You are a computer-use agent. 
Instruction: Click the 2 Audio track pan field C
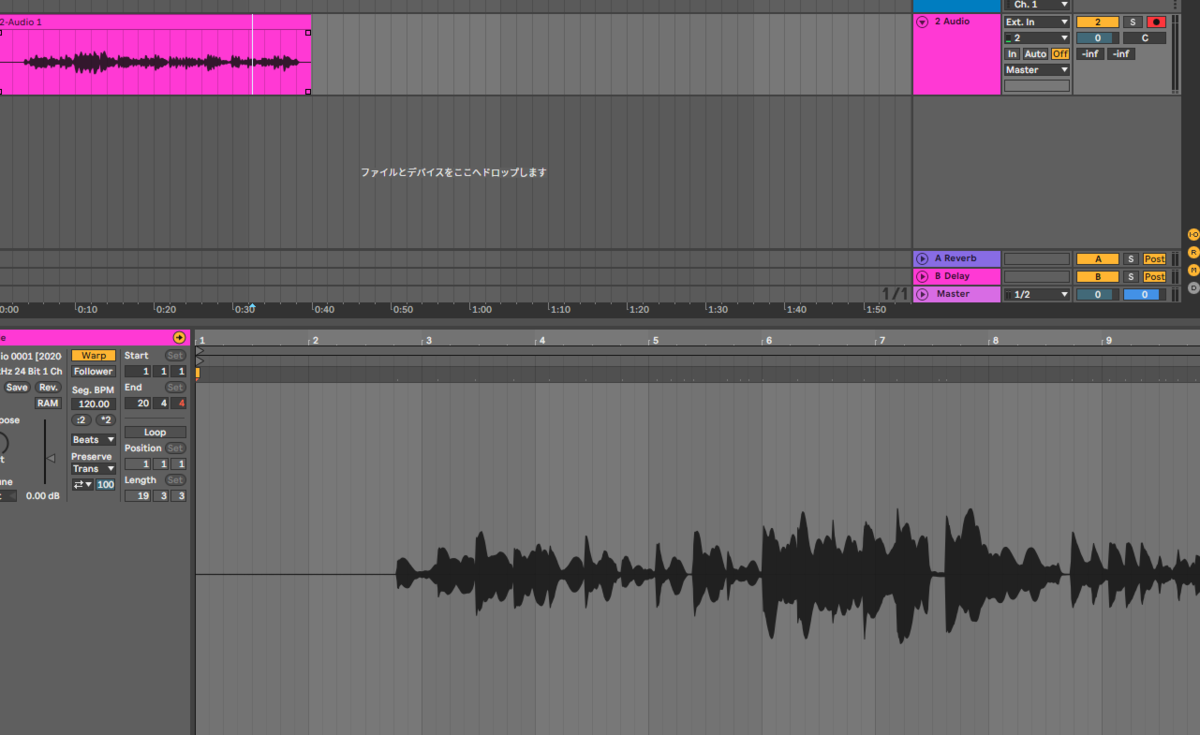(x=1144, y=38)
